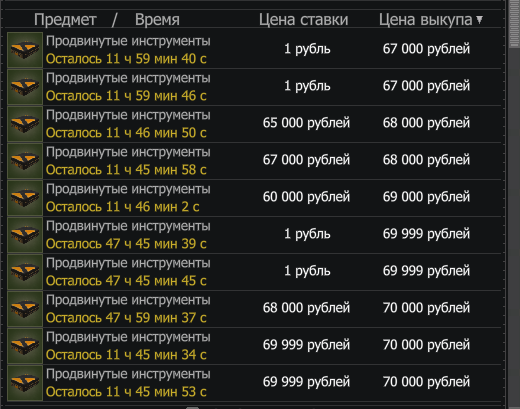The width and height of the screenshot is (520, 409).
Task: Click icon of lot ending in 11 ч 45 мин 34 с
Action: pyautogui.click(x=25, y=346)
